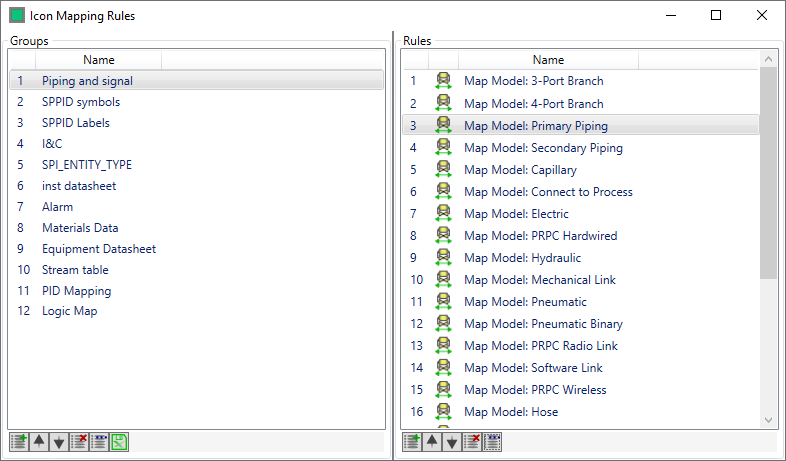Screen dimensions: 786x461
Task: Click the Groups Name column header
Action: click(x=98, y=60)
